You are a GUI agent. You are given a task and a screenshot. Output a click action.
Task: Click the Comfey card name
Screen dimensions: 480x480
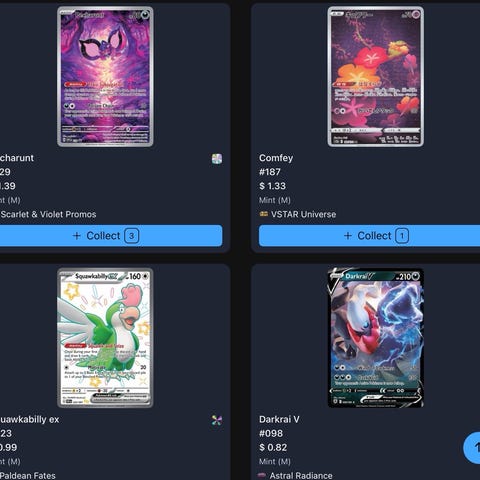click(276, 158)
